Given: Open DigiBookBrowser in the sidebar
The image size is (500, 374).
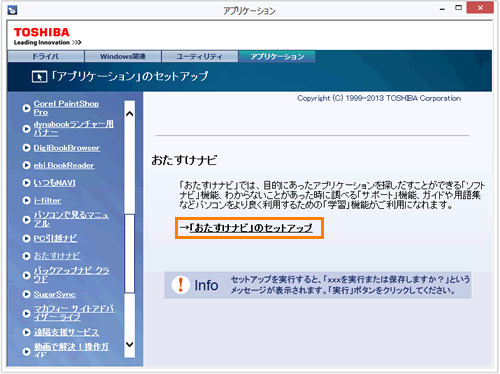Looking at the screenshot, I should coord(66,148).
